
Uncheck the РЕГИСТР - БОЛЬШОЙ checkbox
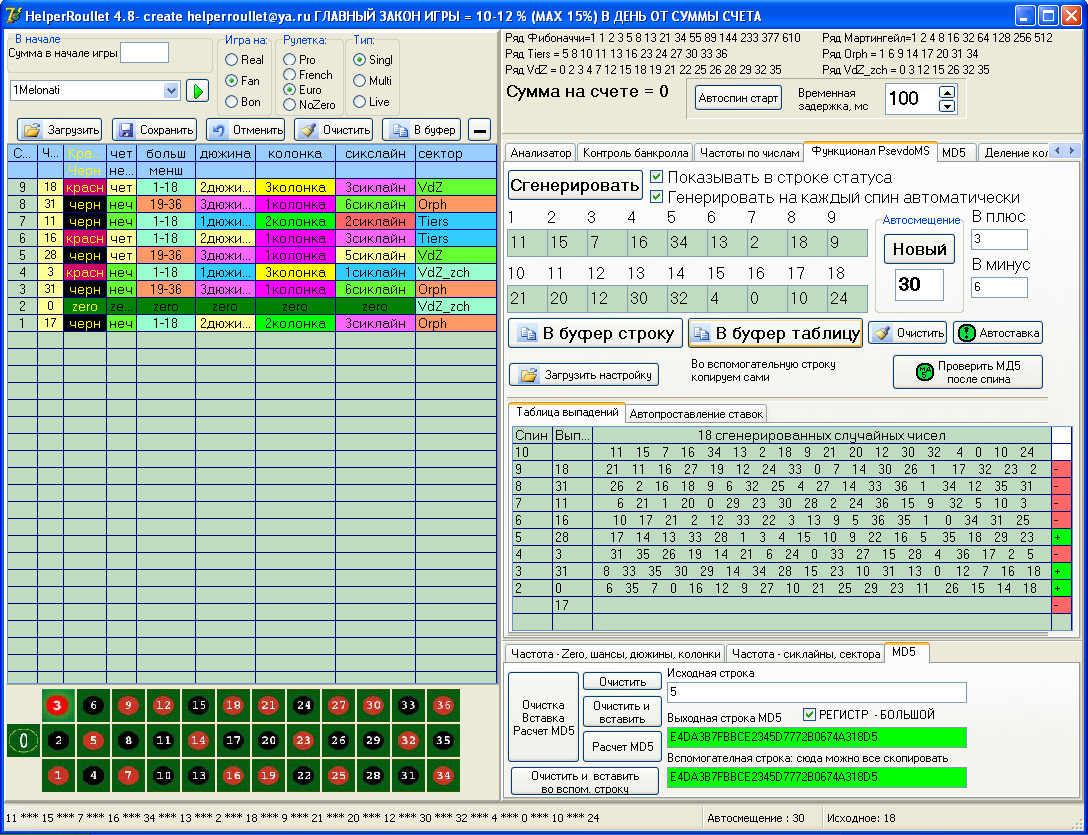(x=810, y=714)
